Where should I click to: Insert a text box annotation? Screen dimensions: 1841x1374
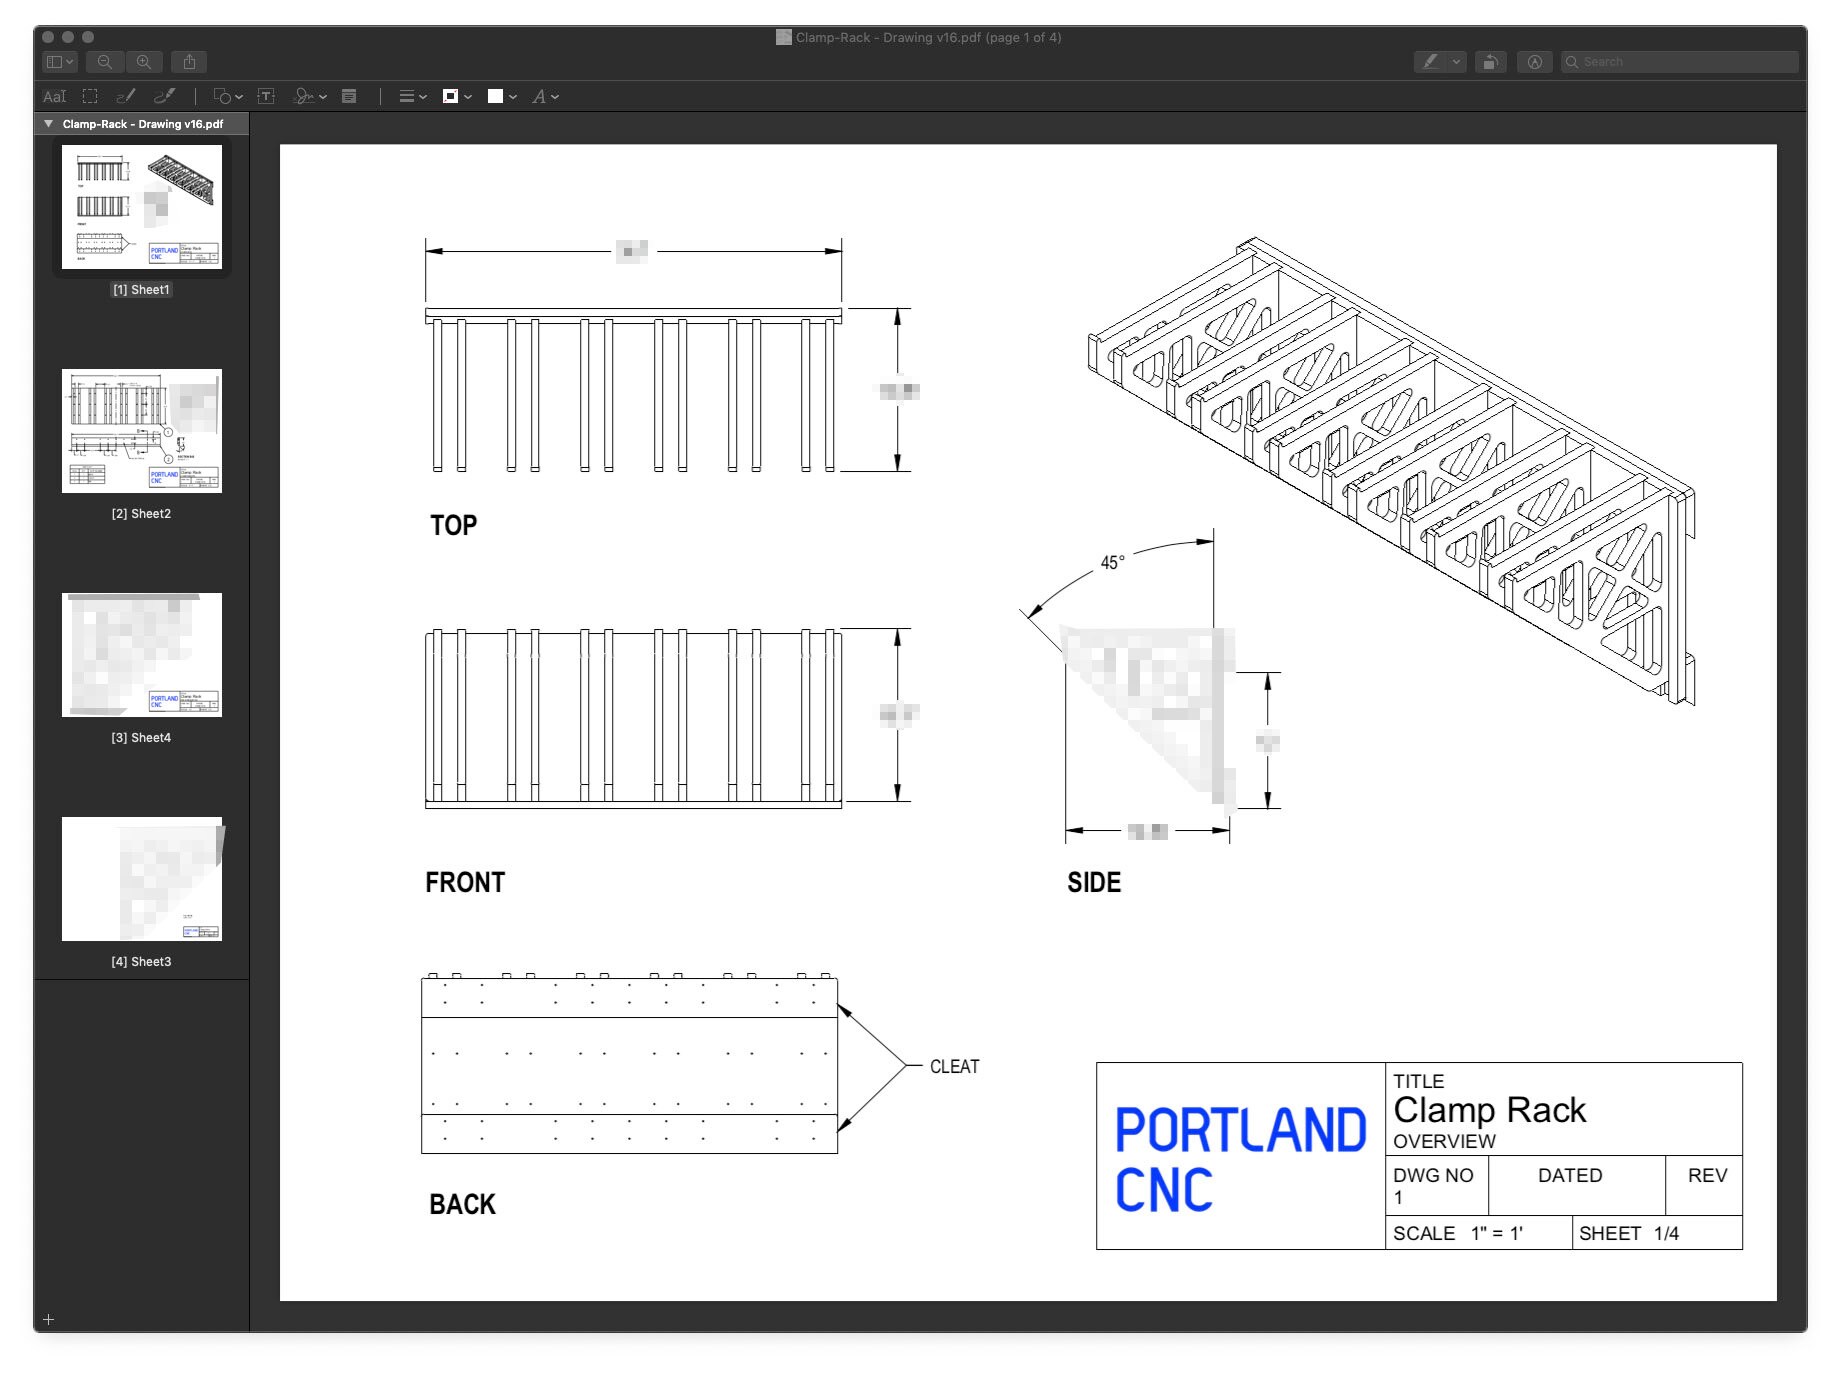coord(267,96)
